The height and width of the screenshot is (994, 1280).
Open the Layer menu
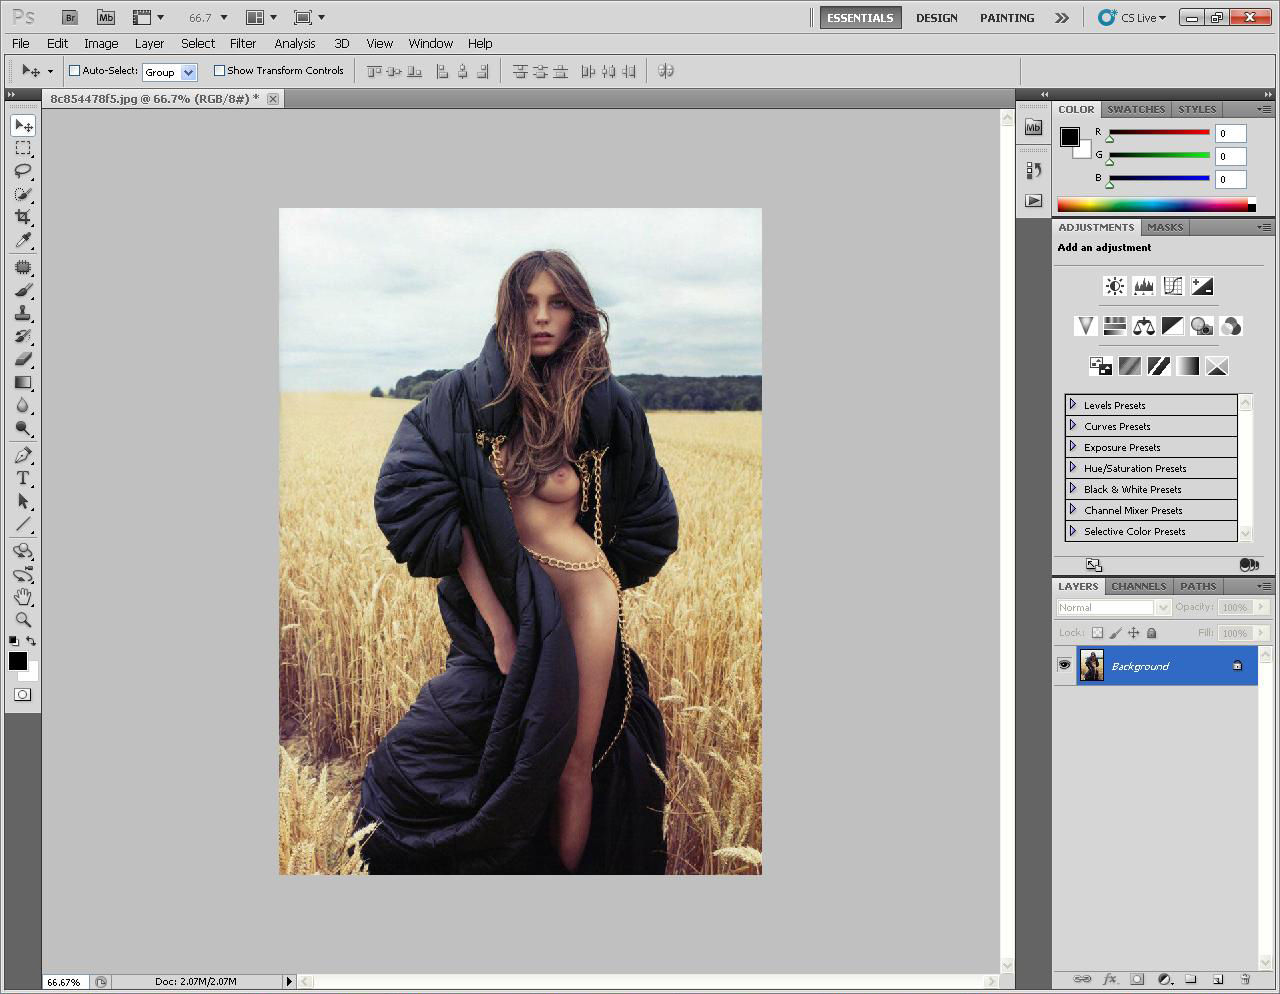click(149, 43)
